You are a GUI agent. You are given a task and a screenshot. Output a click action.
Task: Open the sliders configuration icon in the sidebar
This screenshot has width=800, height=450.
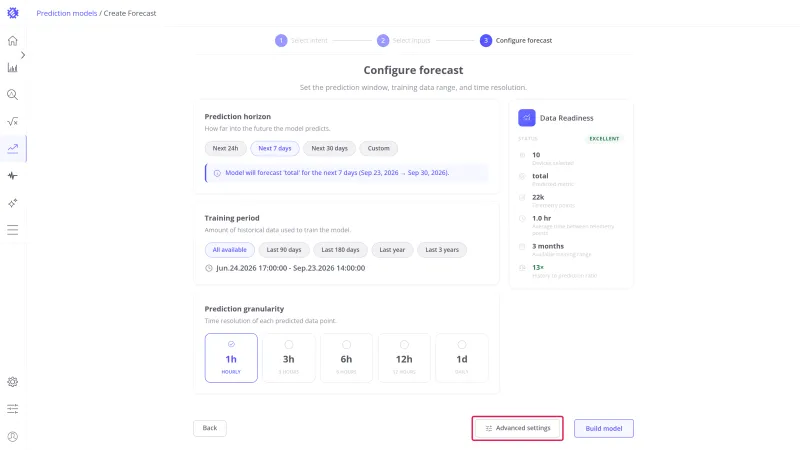click(13, 409)
